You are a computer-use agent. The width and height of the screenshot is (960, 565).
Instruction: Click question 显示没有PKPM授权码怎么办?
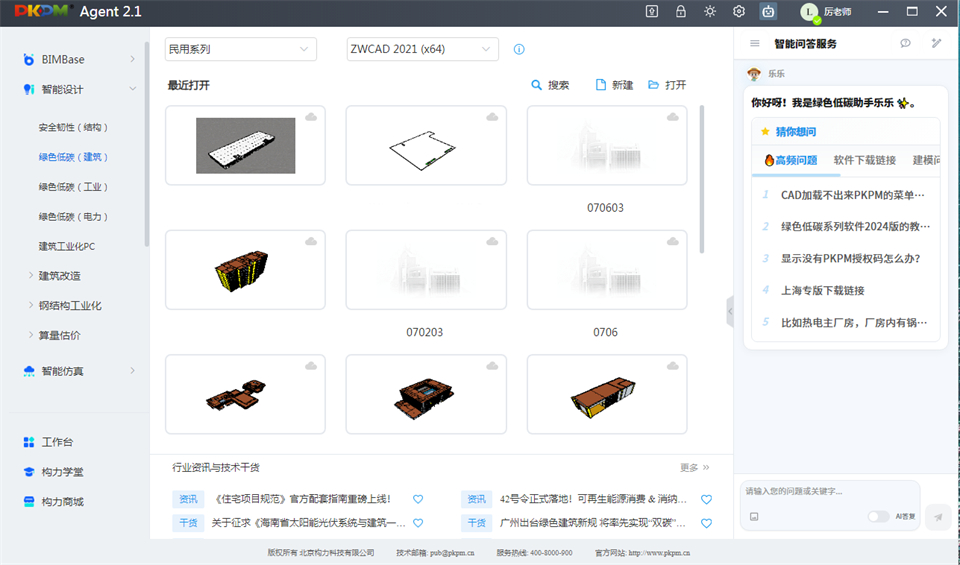coord(850,258)
